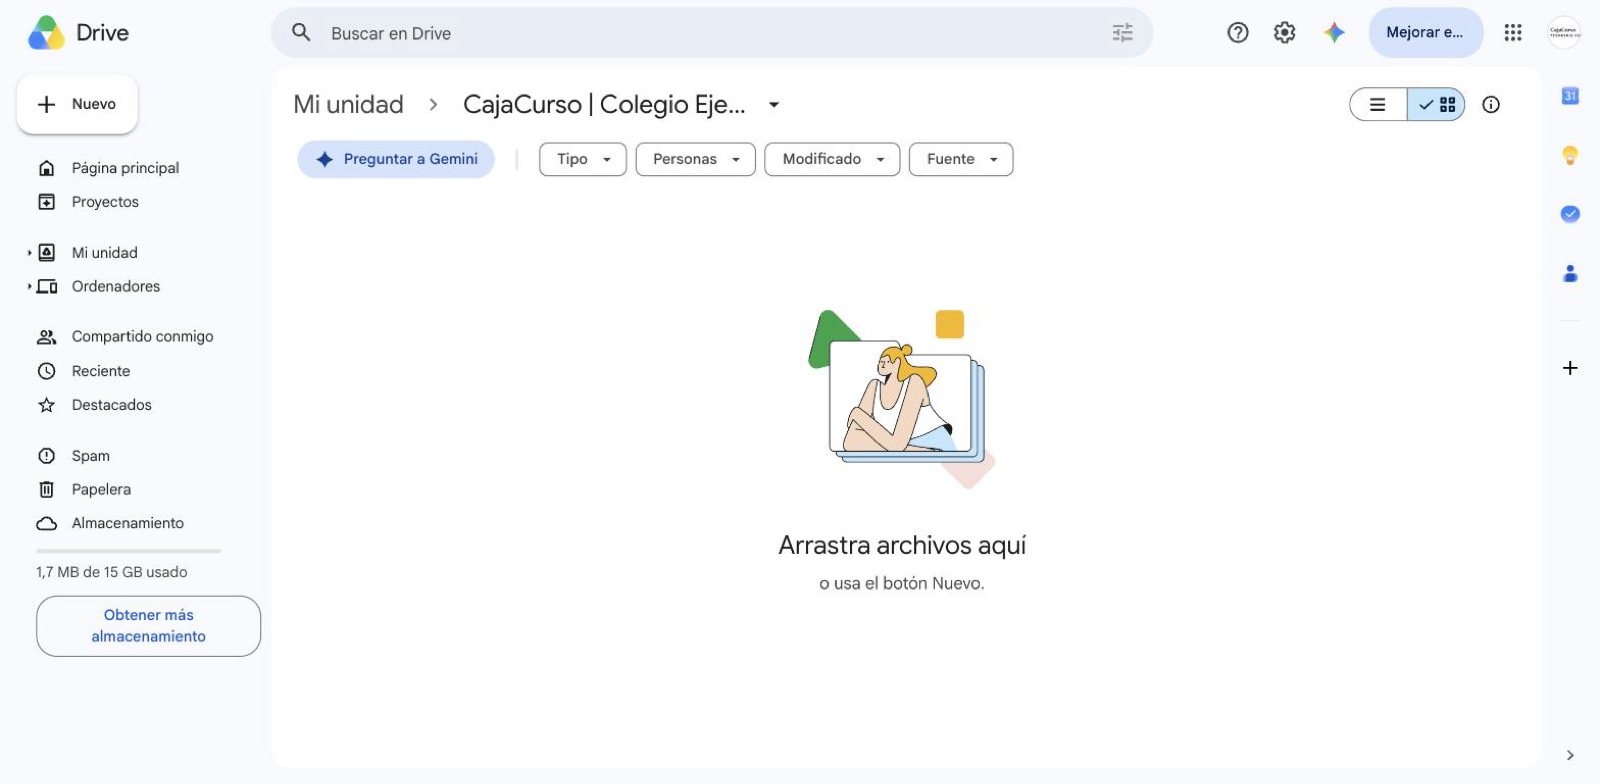Open CajaCurso folder options dropdown arrow

[774, 104]
